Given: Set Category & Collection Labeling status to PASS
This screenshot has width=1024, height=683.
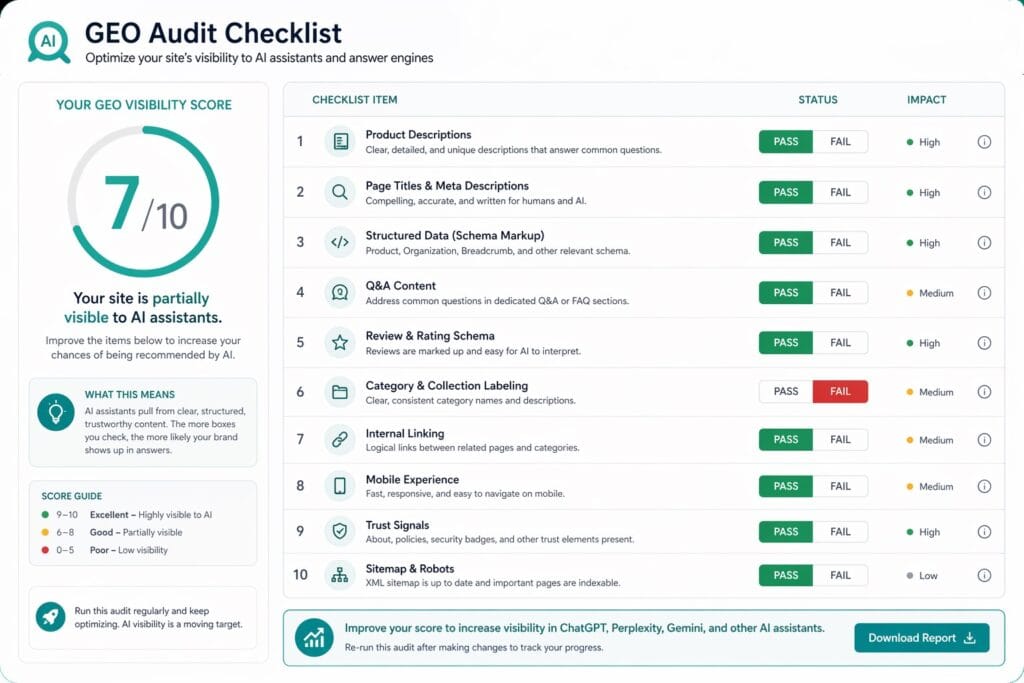Looking at the screenshot, I should coord(785,391).
